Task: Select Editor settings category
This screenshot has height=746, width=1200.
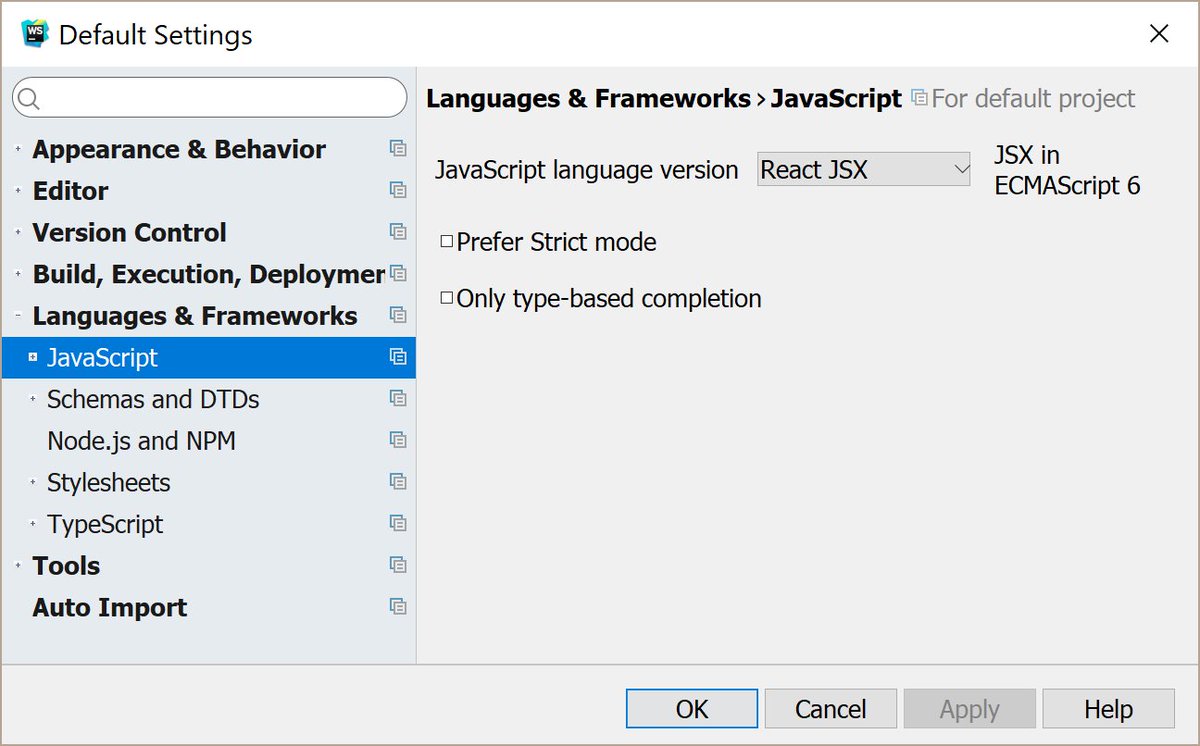Action: pos(70,191)
